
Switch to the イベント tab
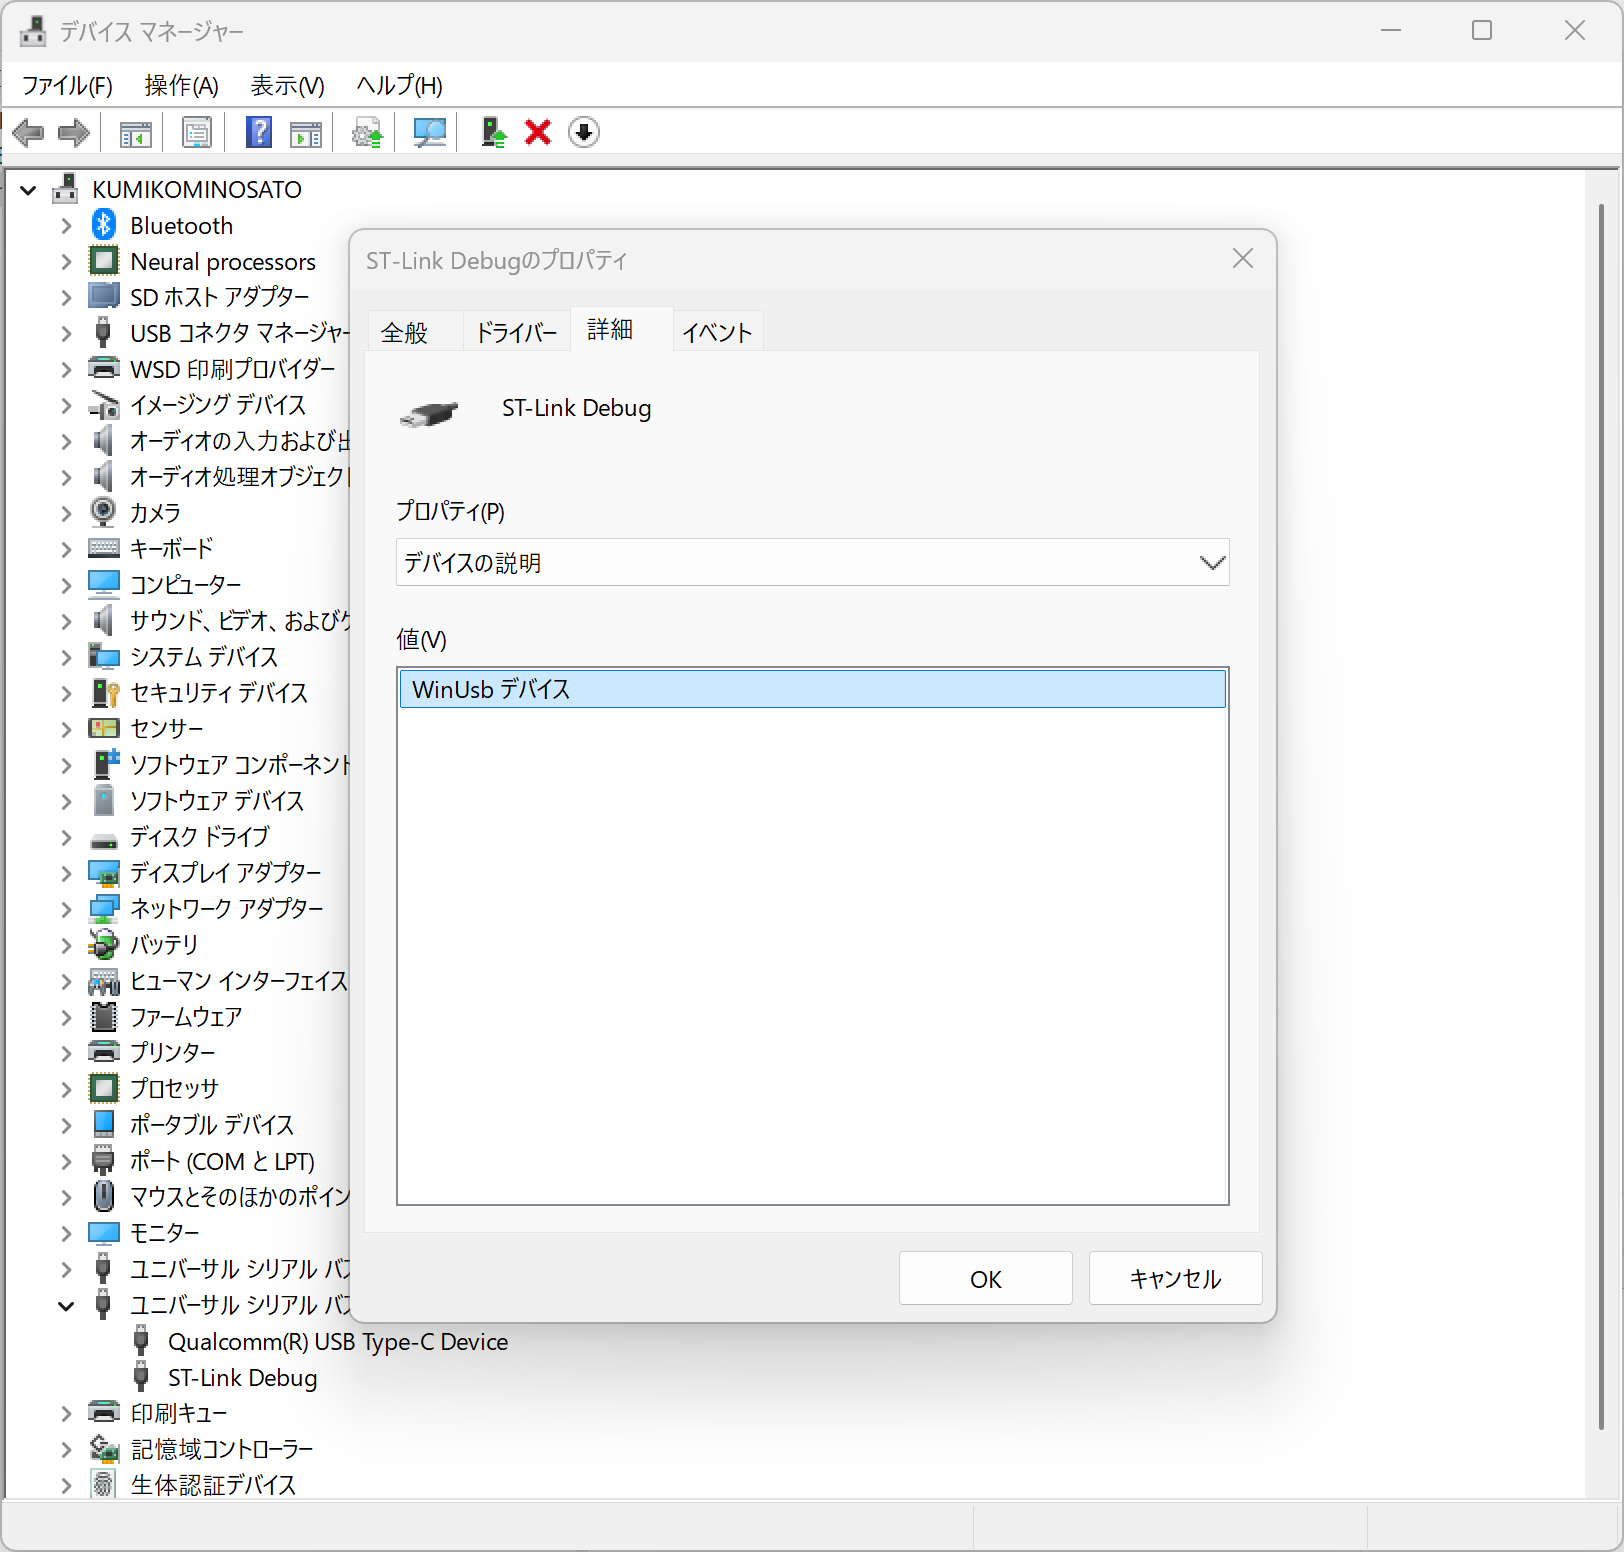(716, 331)
